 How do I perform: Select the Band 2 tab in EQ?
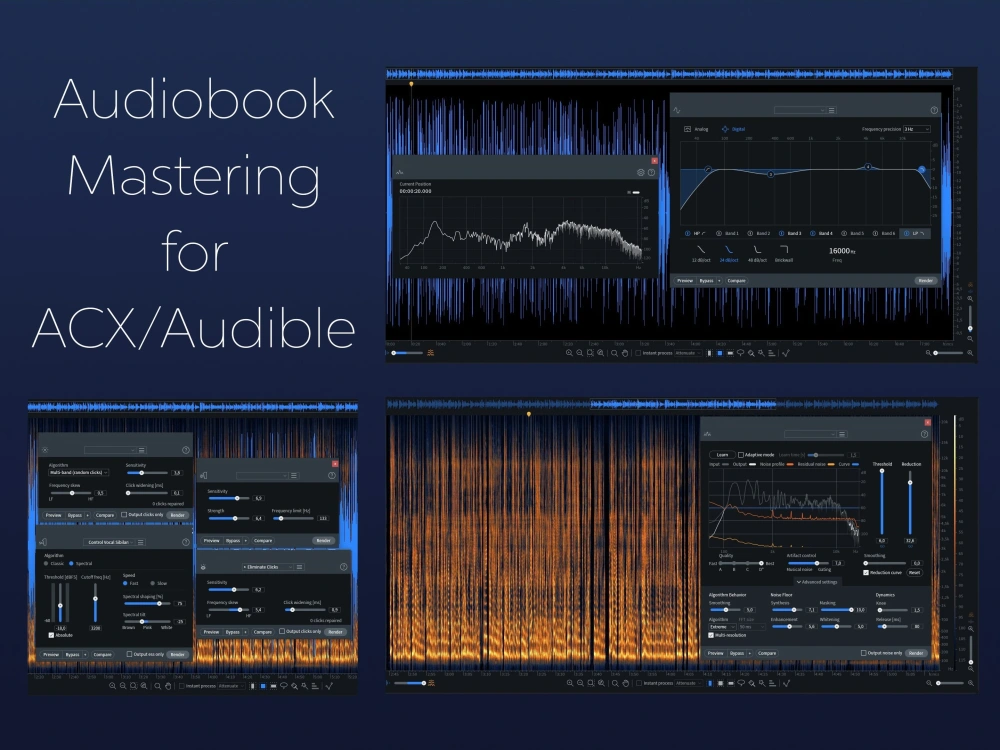759,233
